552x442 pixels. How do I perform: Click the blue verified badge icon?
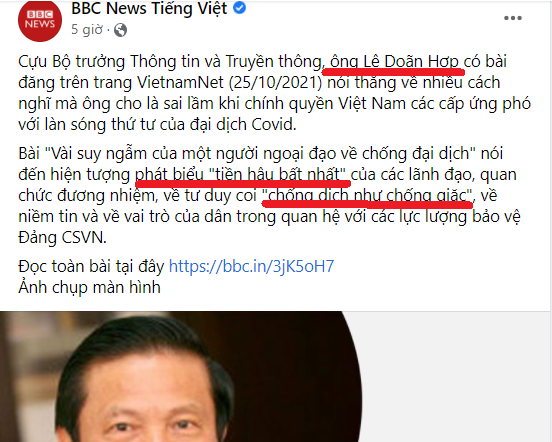click(x=239, y=8)
